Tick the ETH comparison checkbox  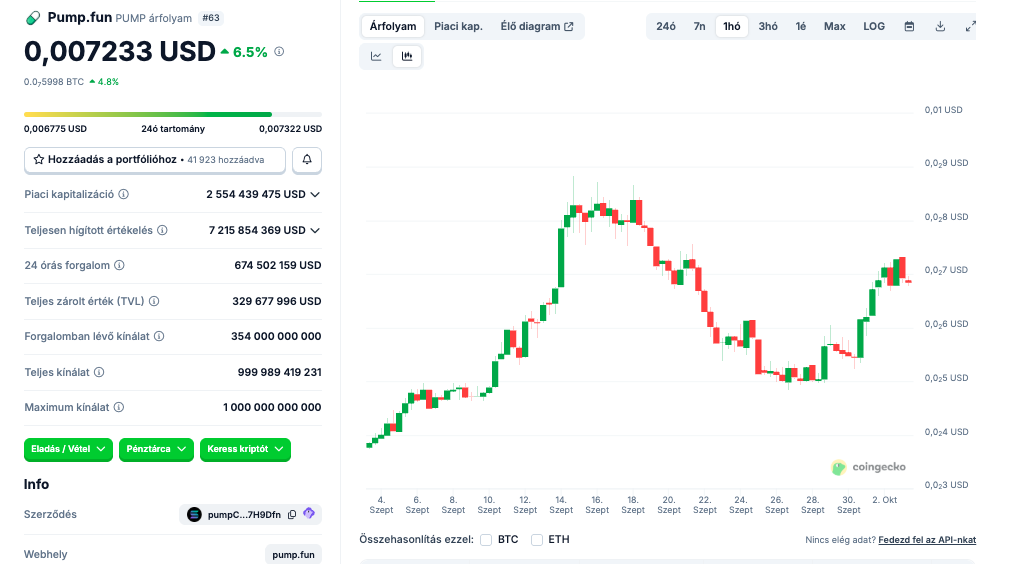537,540
